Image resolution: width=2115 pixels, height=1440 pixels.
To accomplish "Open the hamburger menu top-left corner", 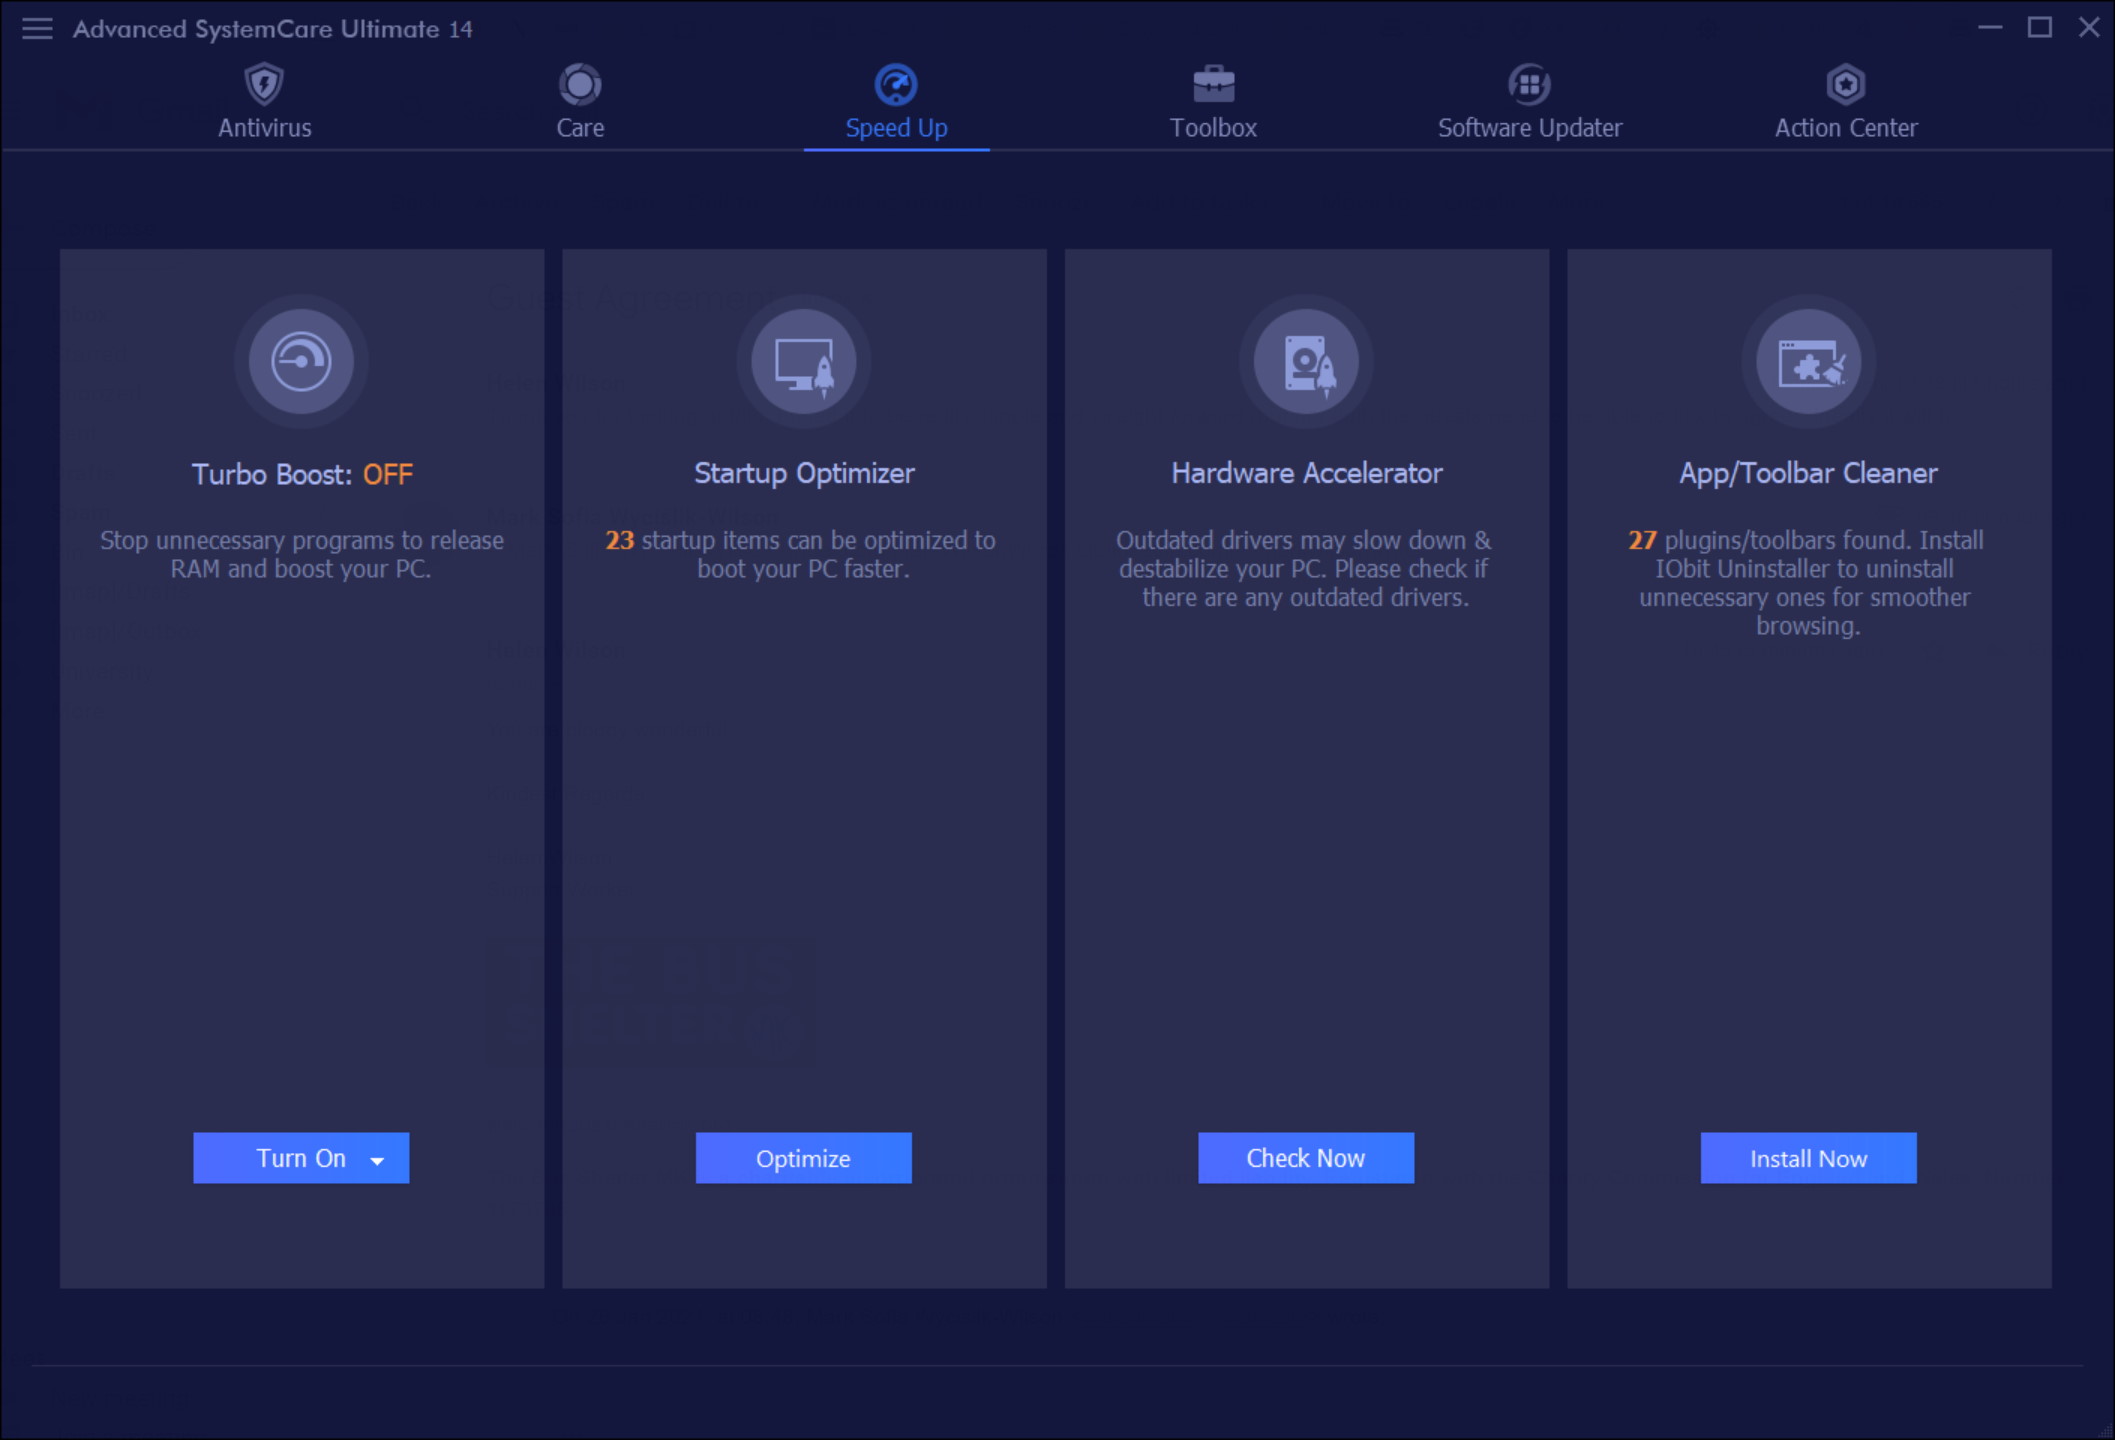I will (37, 27).
